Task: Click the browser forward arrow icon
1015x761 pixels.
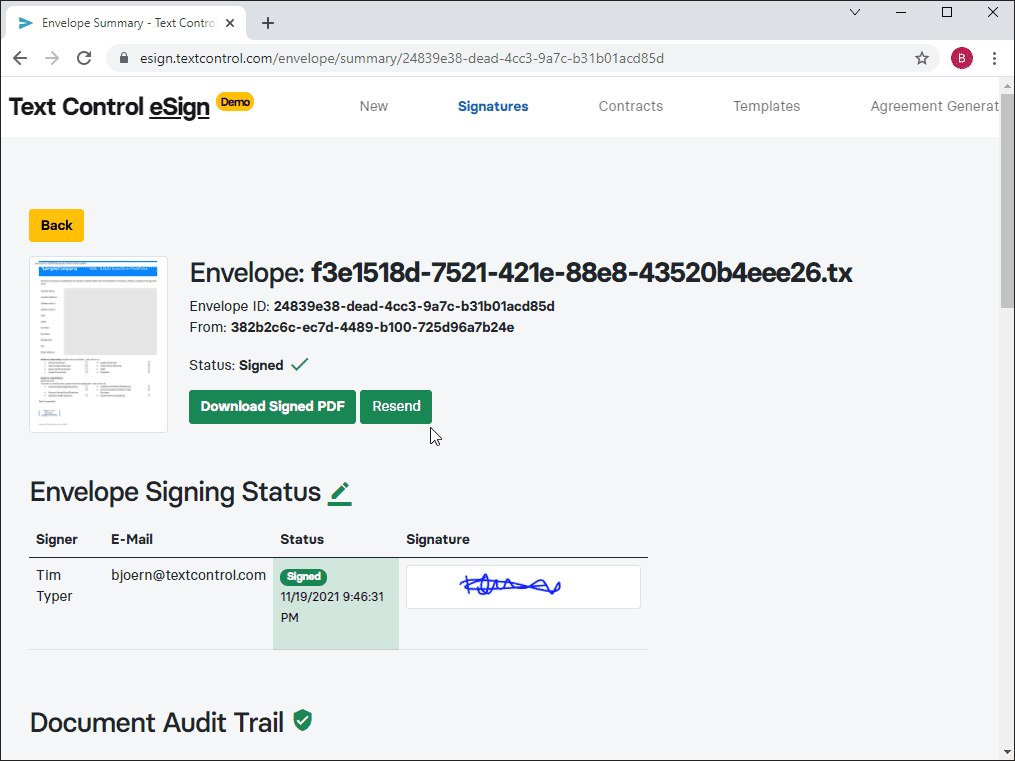Action: (52, 58)
